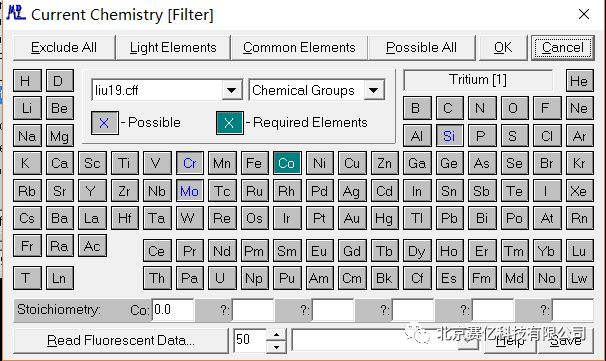This screenshot has height=361, width=606.
Task: Open the liu19.cff file dropdown
Action: click(x=232, y=90)
